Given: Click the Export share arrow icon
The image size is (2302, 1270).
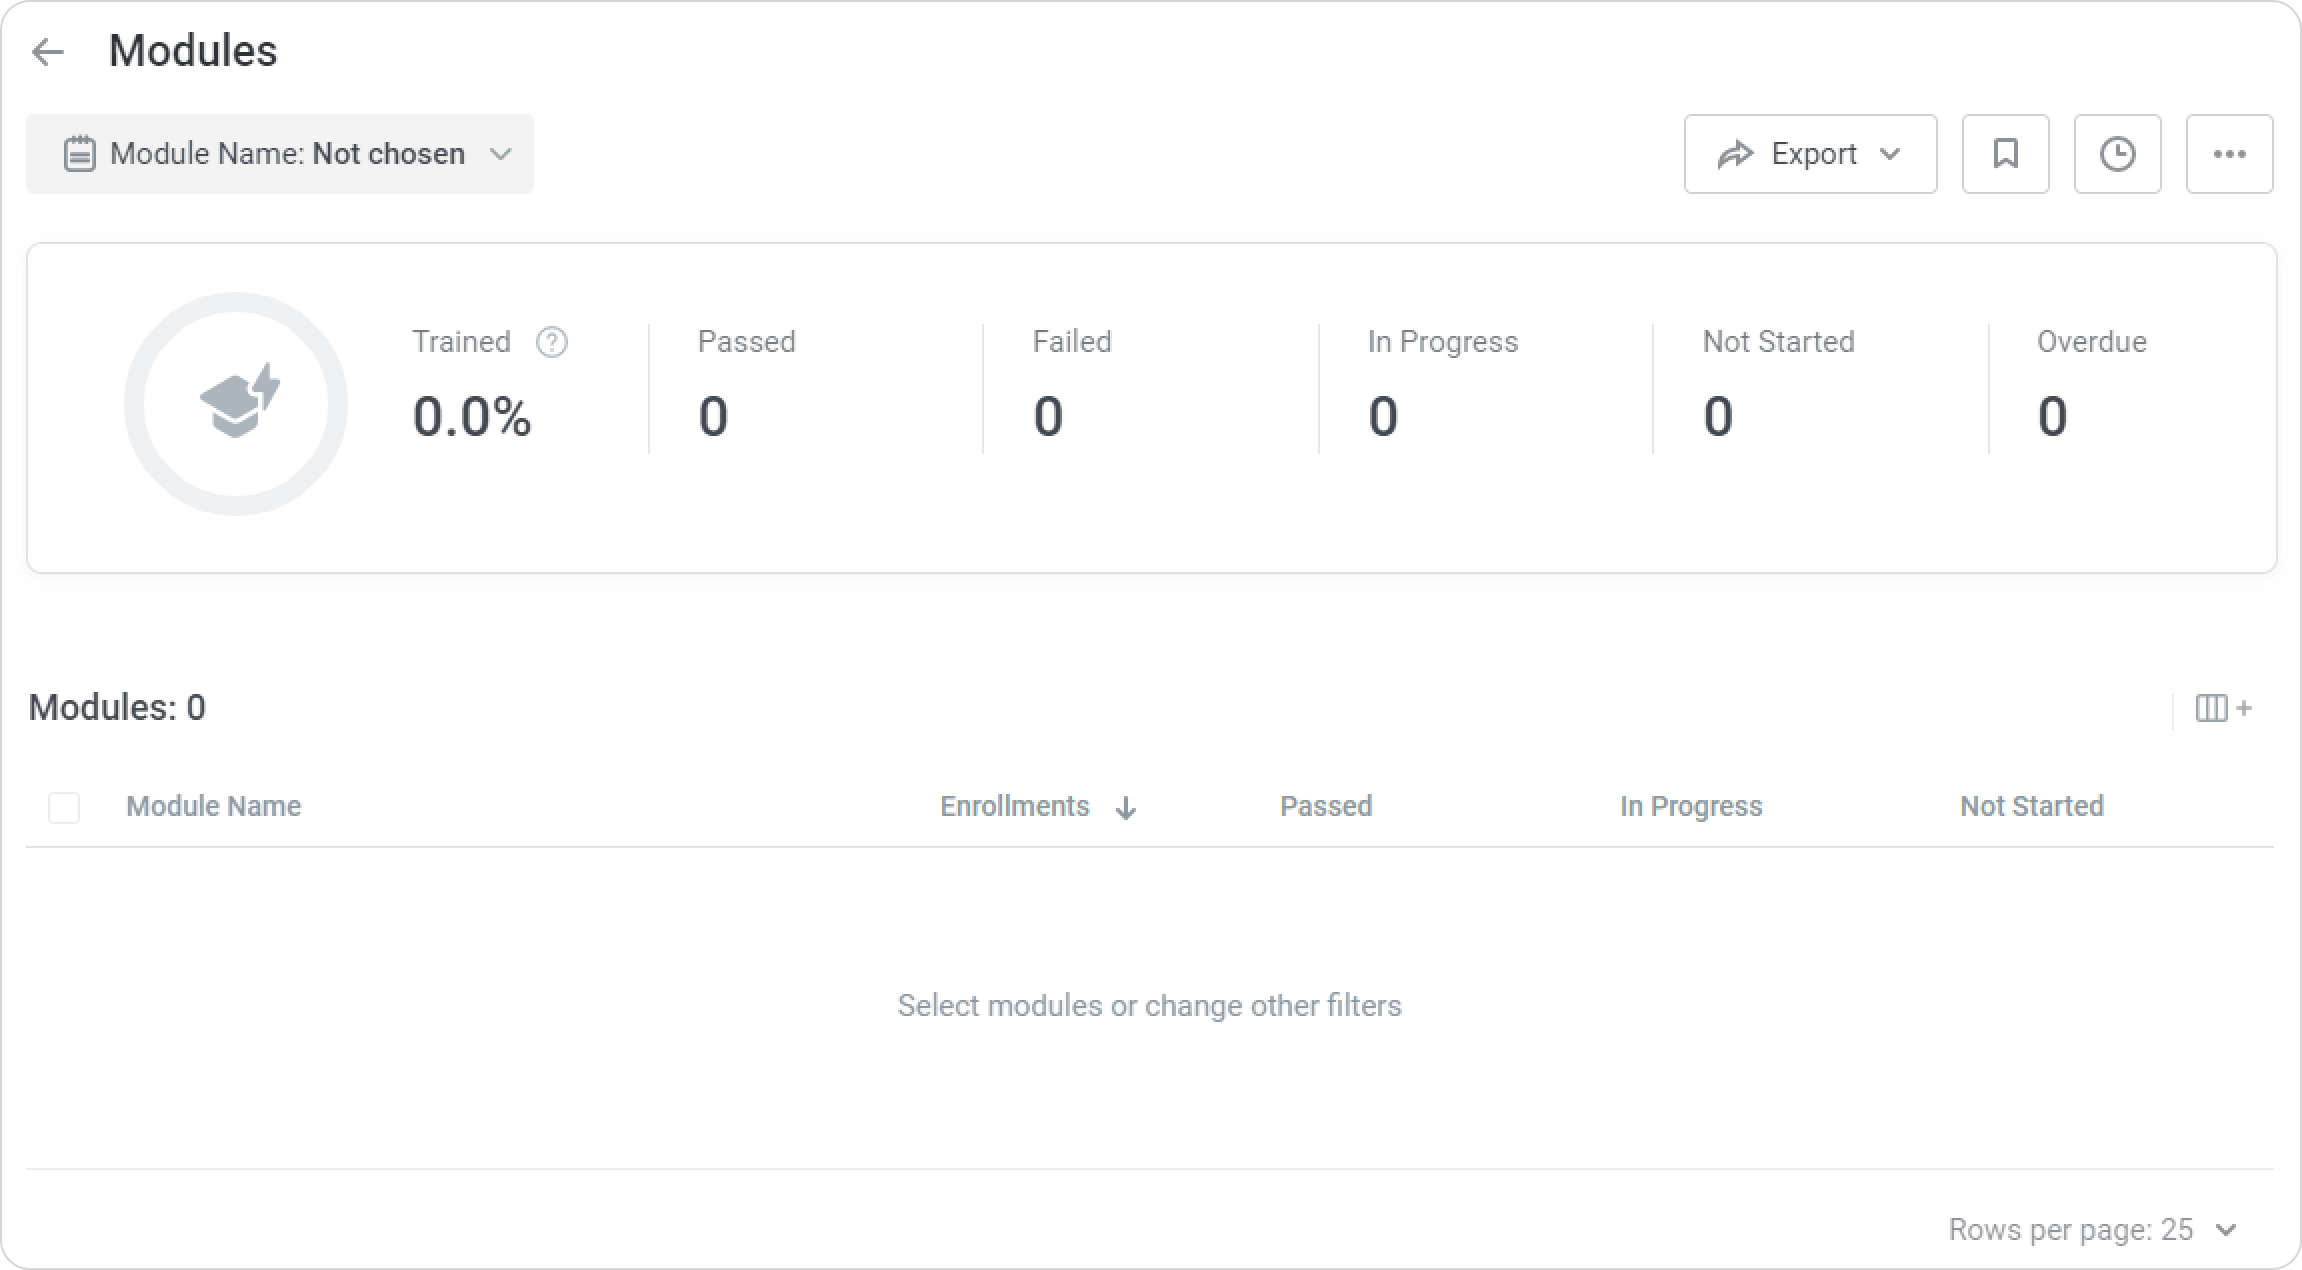Looking at the screenshot, I should pyautogui.click(x=1735, y=154).
